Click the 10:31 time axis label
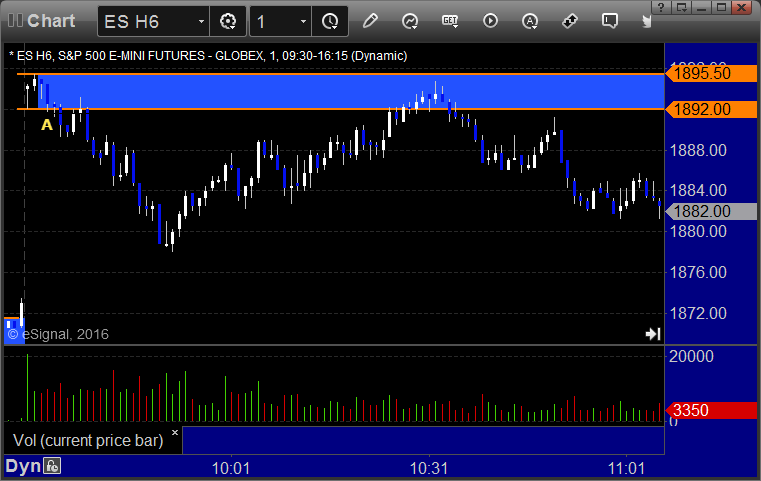 click(x=429, y=468)
